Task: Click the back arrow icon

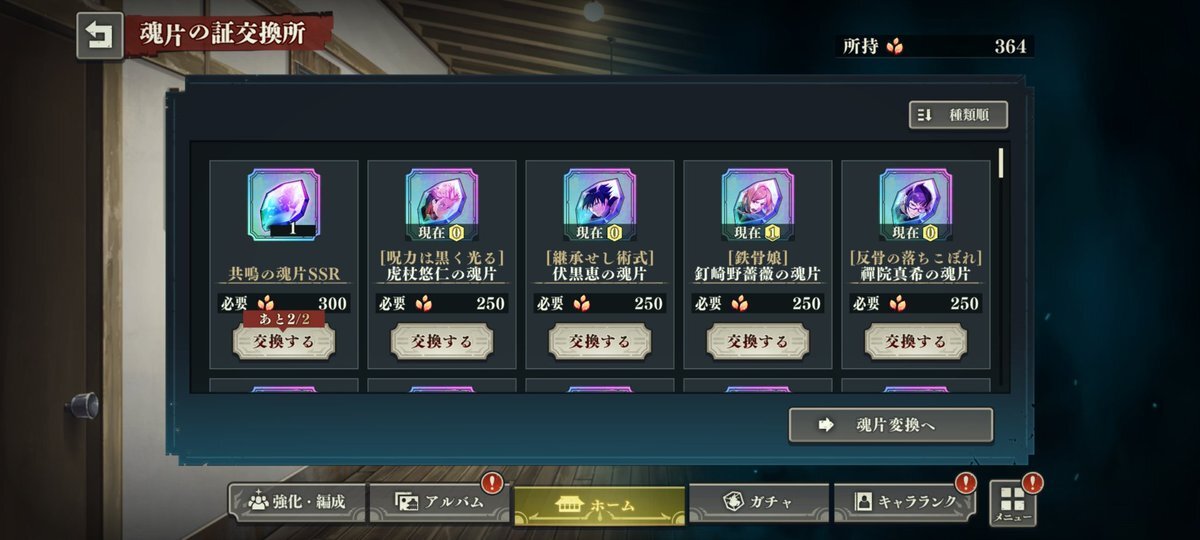Action: click(100, 36)
